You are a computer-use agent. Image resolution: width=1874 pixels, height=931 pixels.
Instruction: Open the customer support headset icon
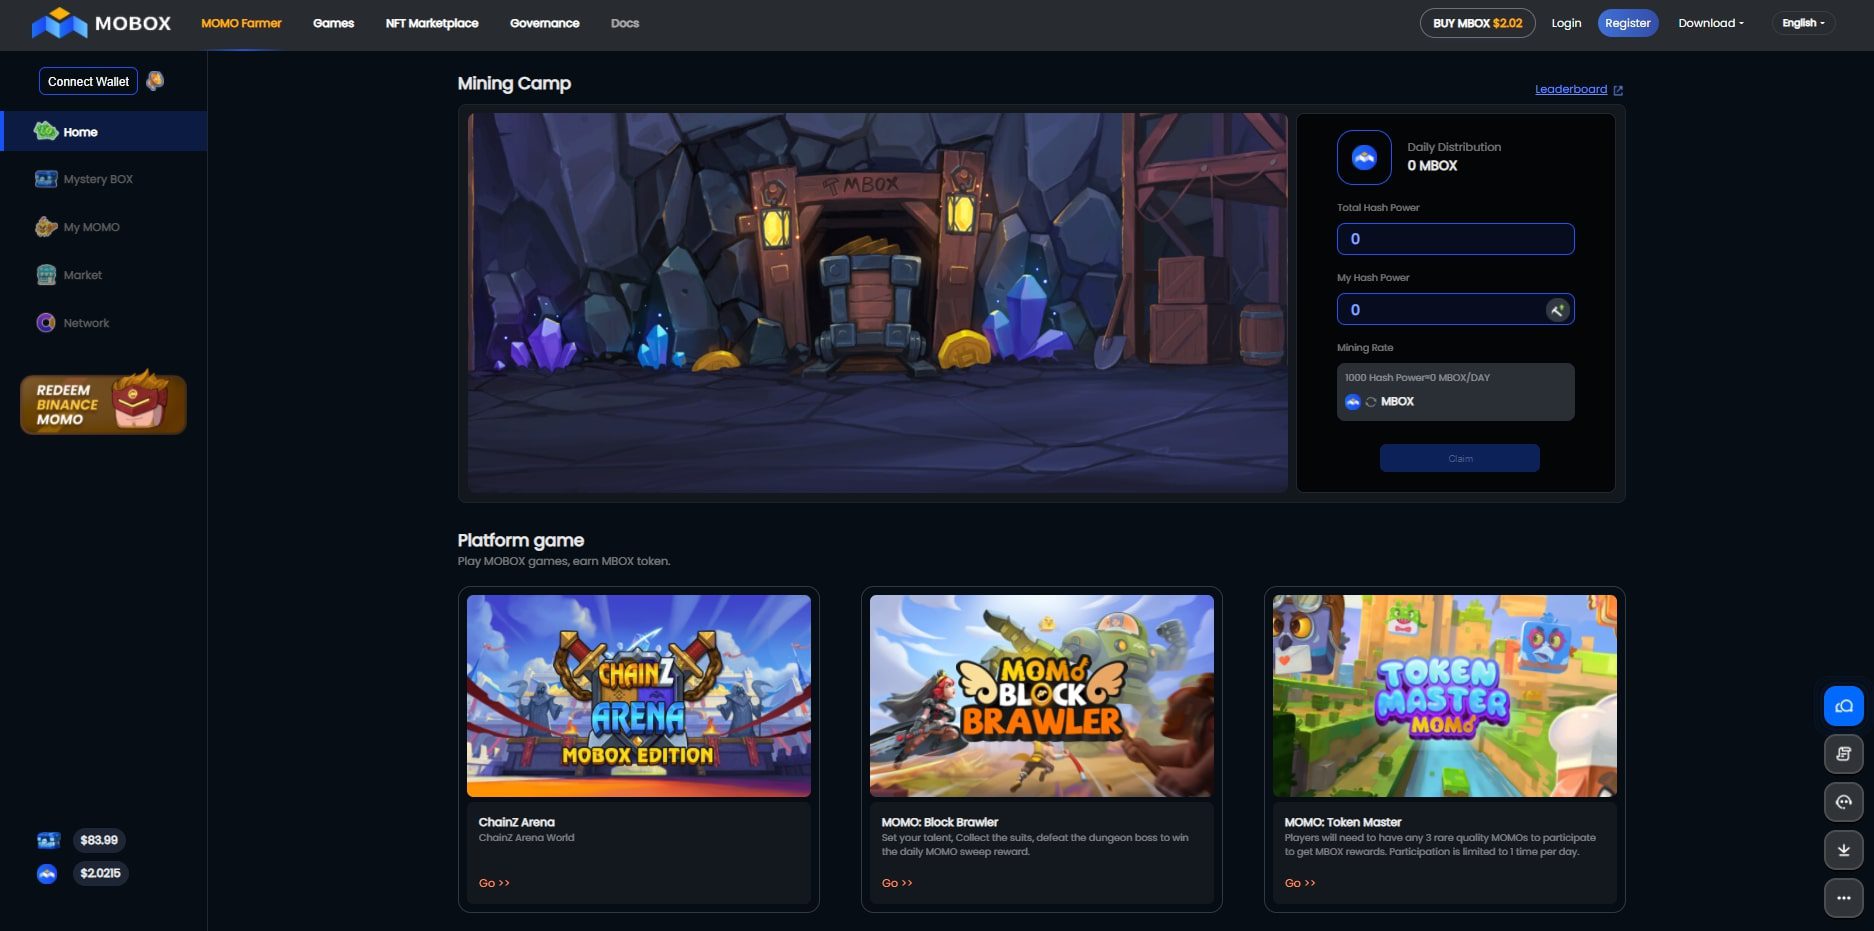(1843, 802)
